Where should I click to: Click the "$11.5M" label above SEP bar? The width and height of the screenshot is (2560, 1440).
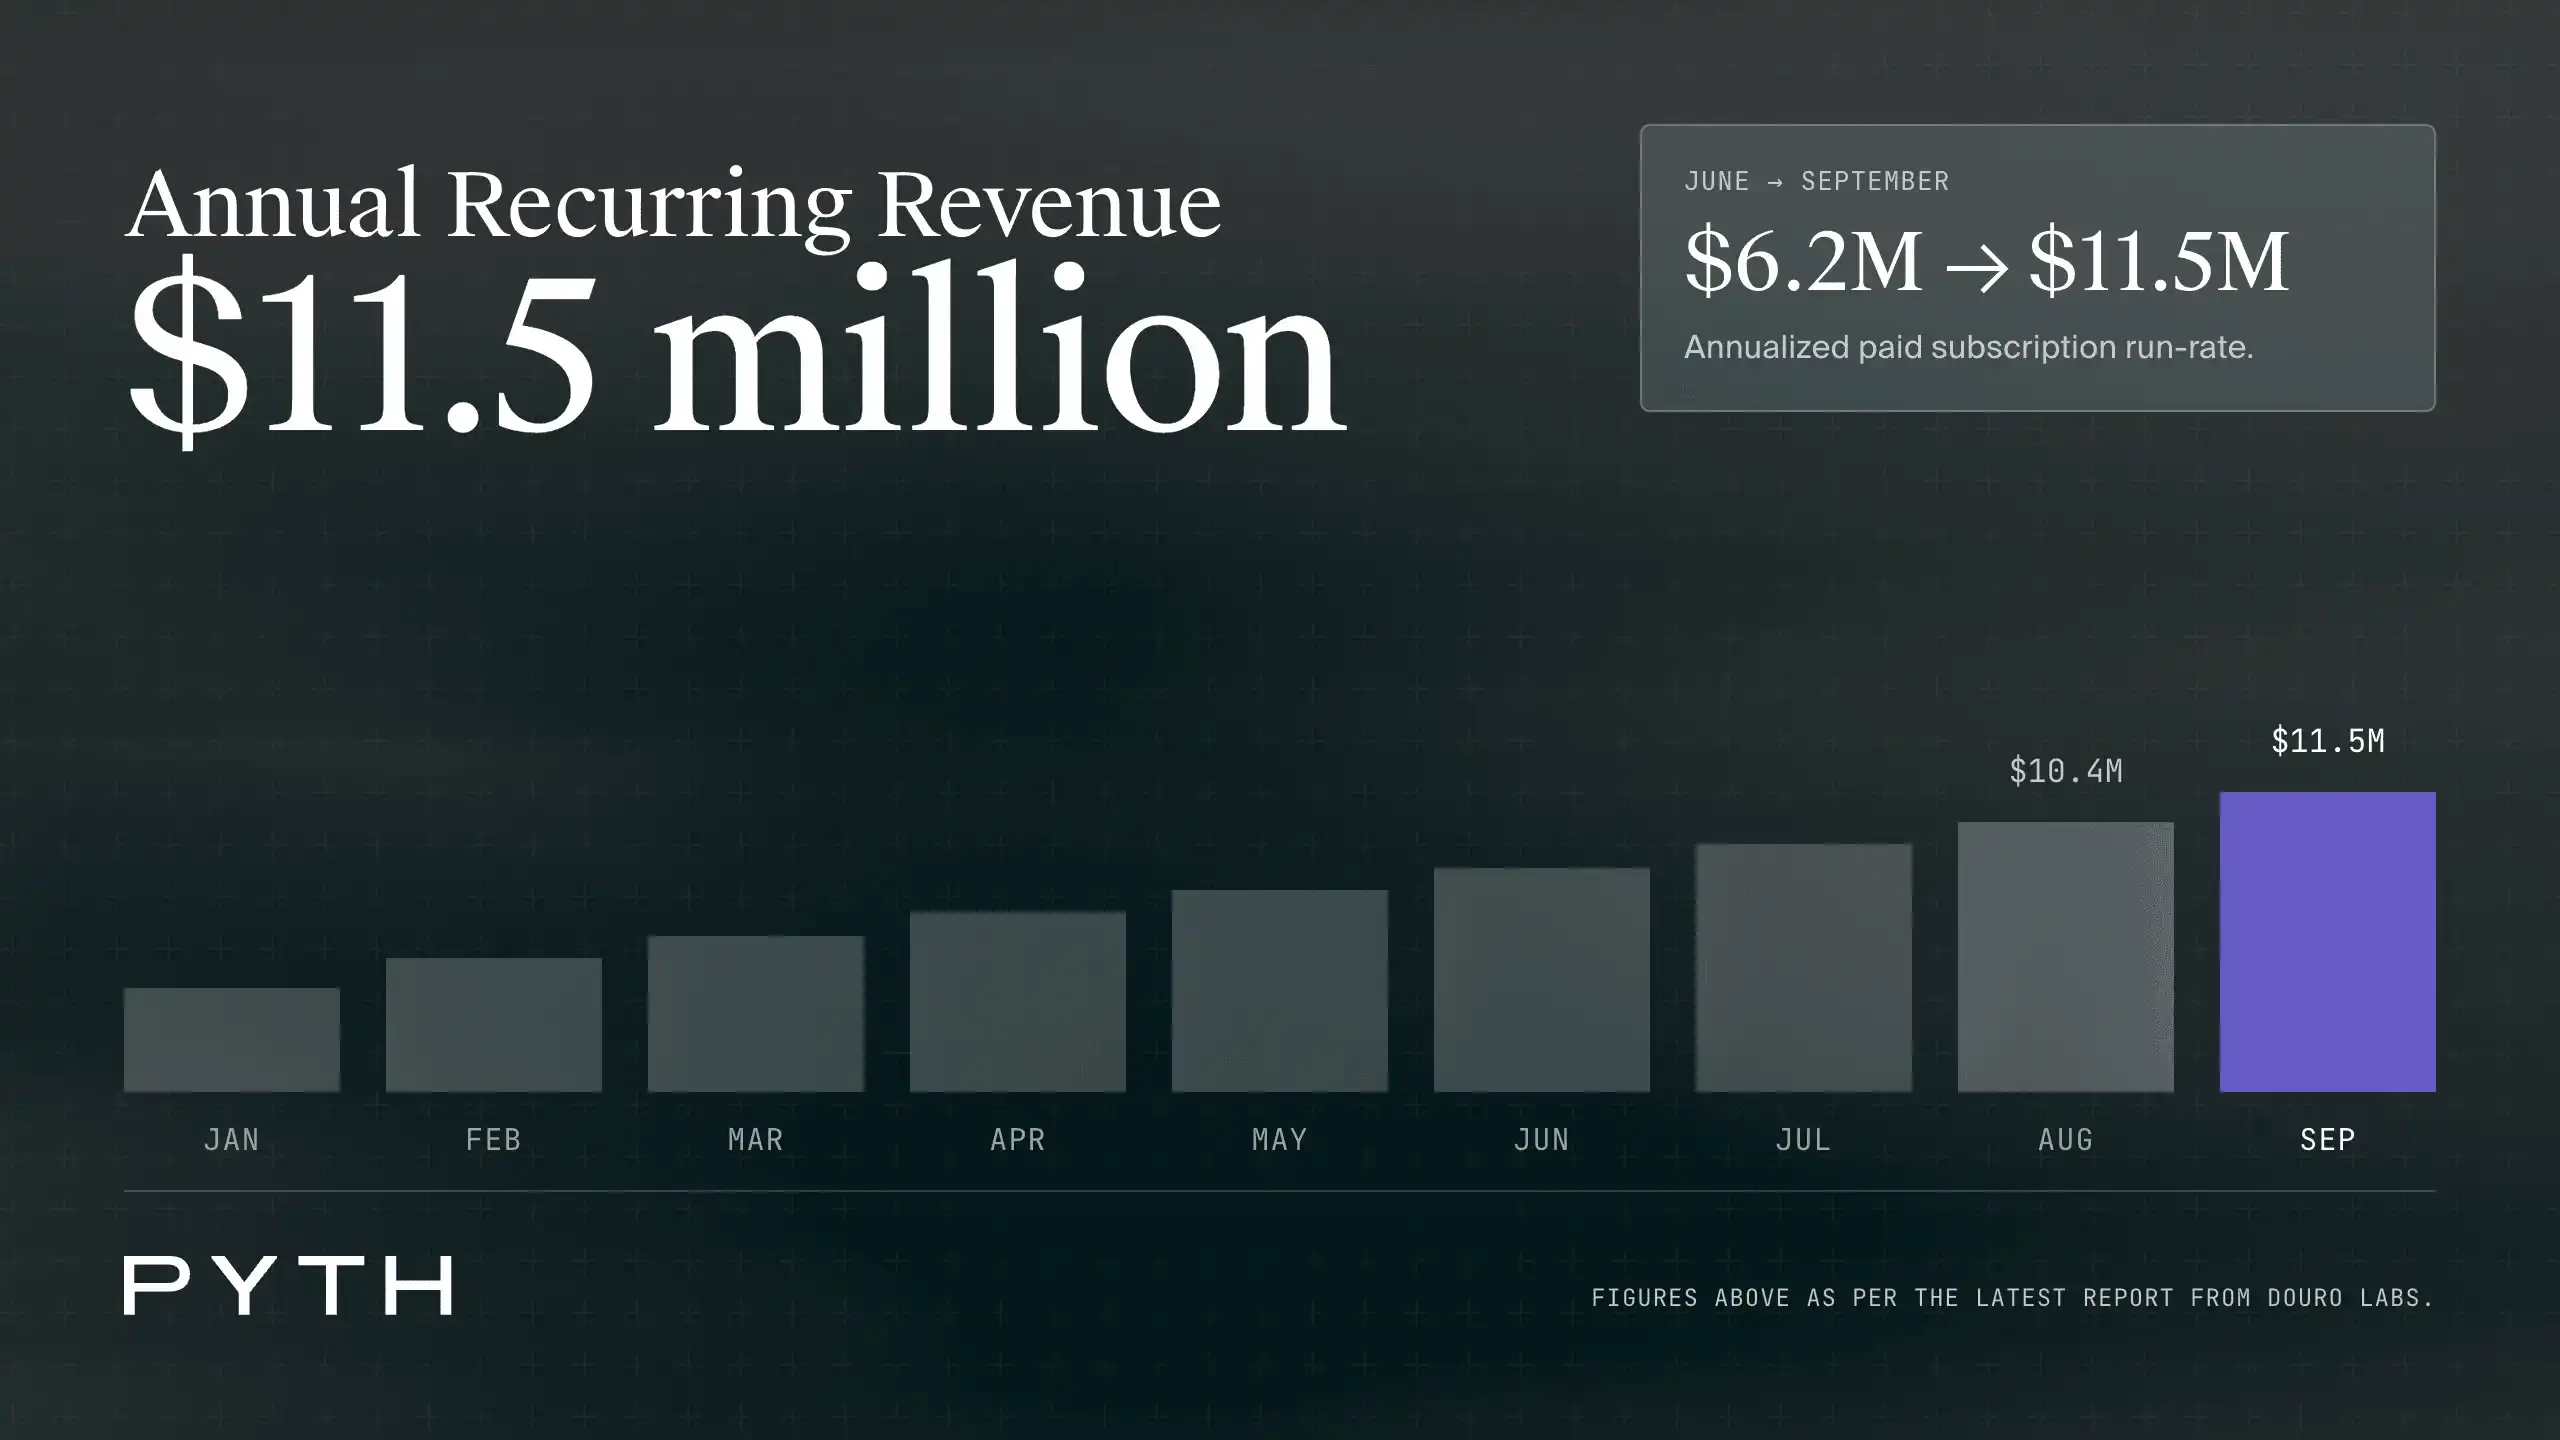pyautogui.click(x=2327, y=741)
